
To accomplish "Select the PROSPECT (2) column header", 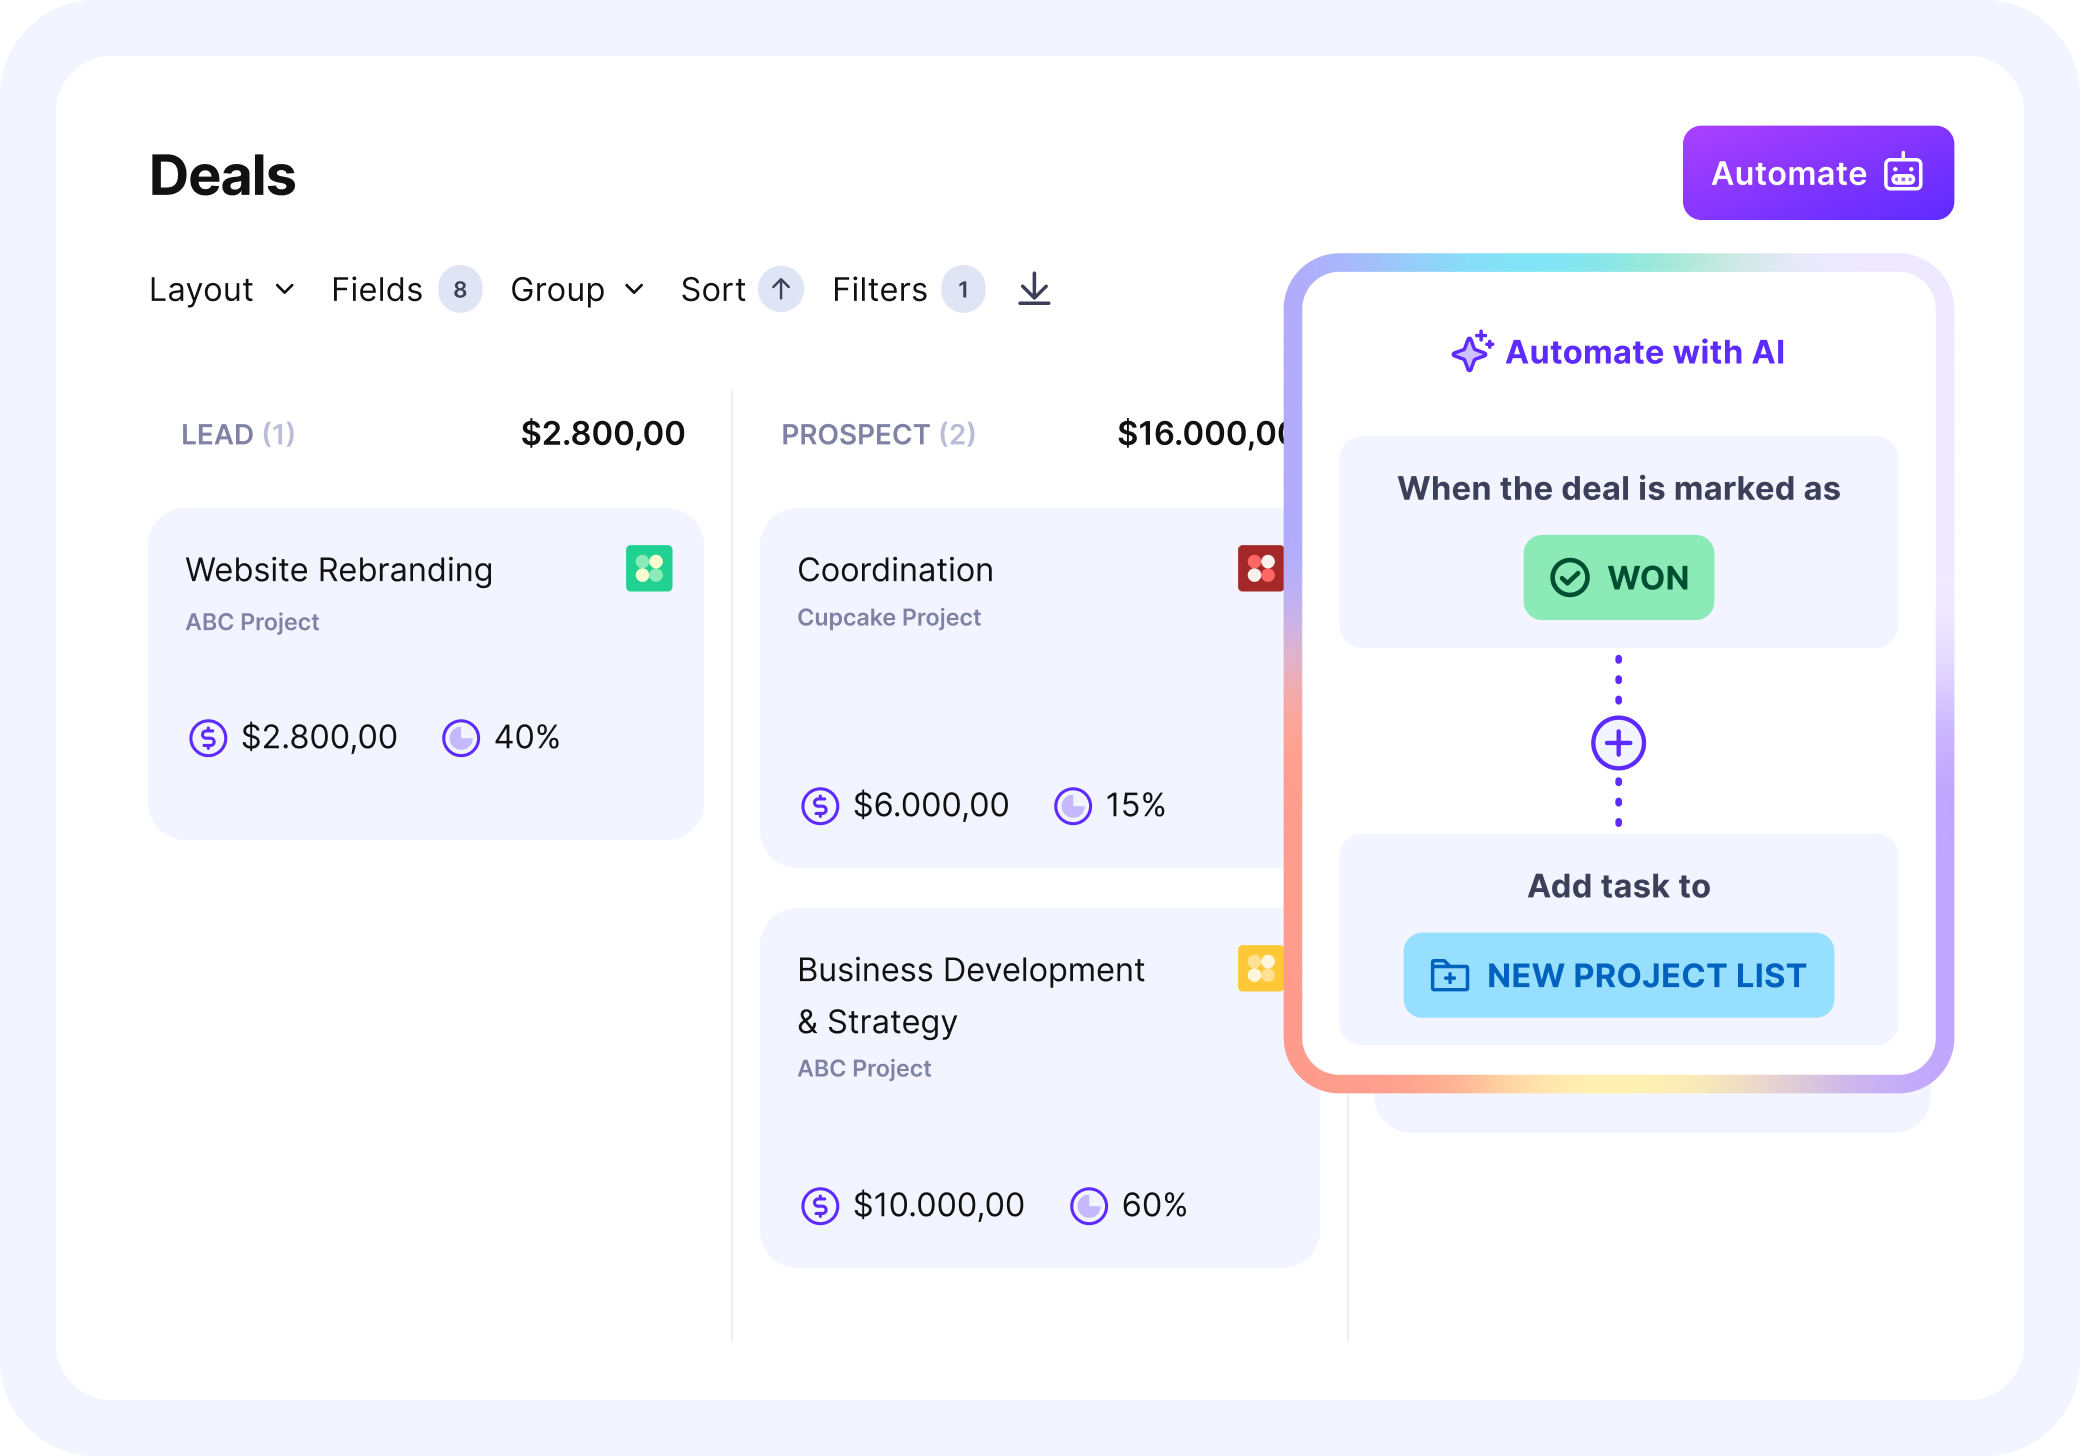I will click(x=878, y=434).
